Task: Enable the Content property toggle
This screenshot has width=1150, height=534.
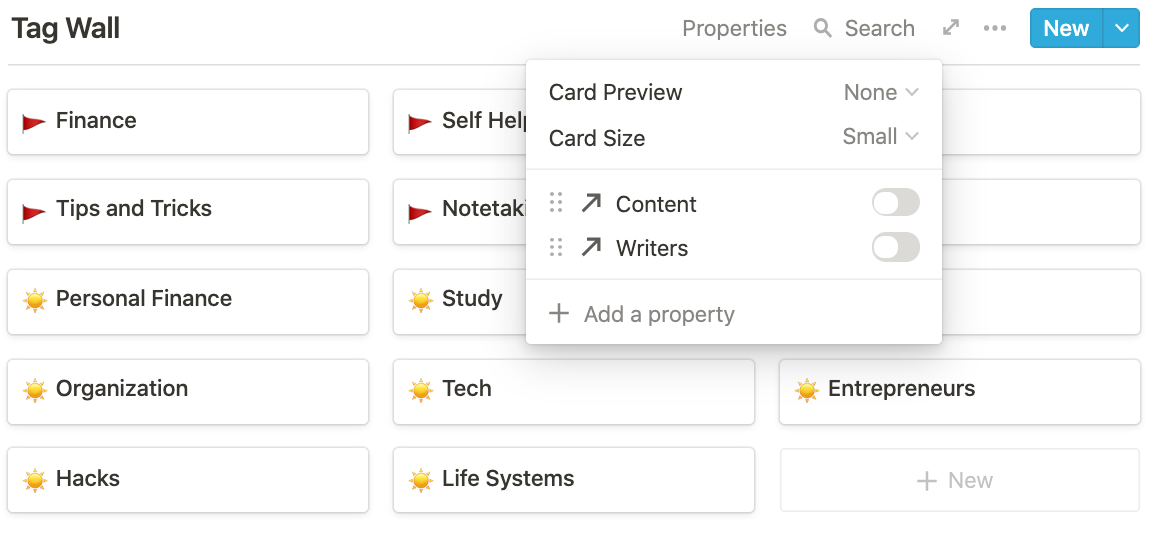Action: 895,204
